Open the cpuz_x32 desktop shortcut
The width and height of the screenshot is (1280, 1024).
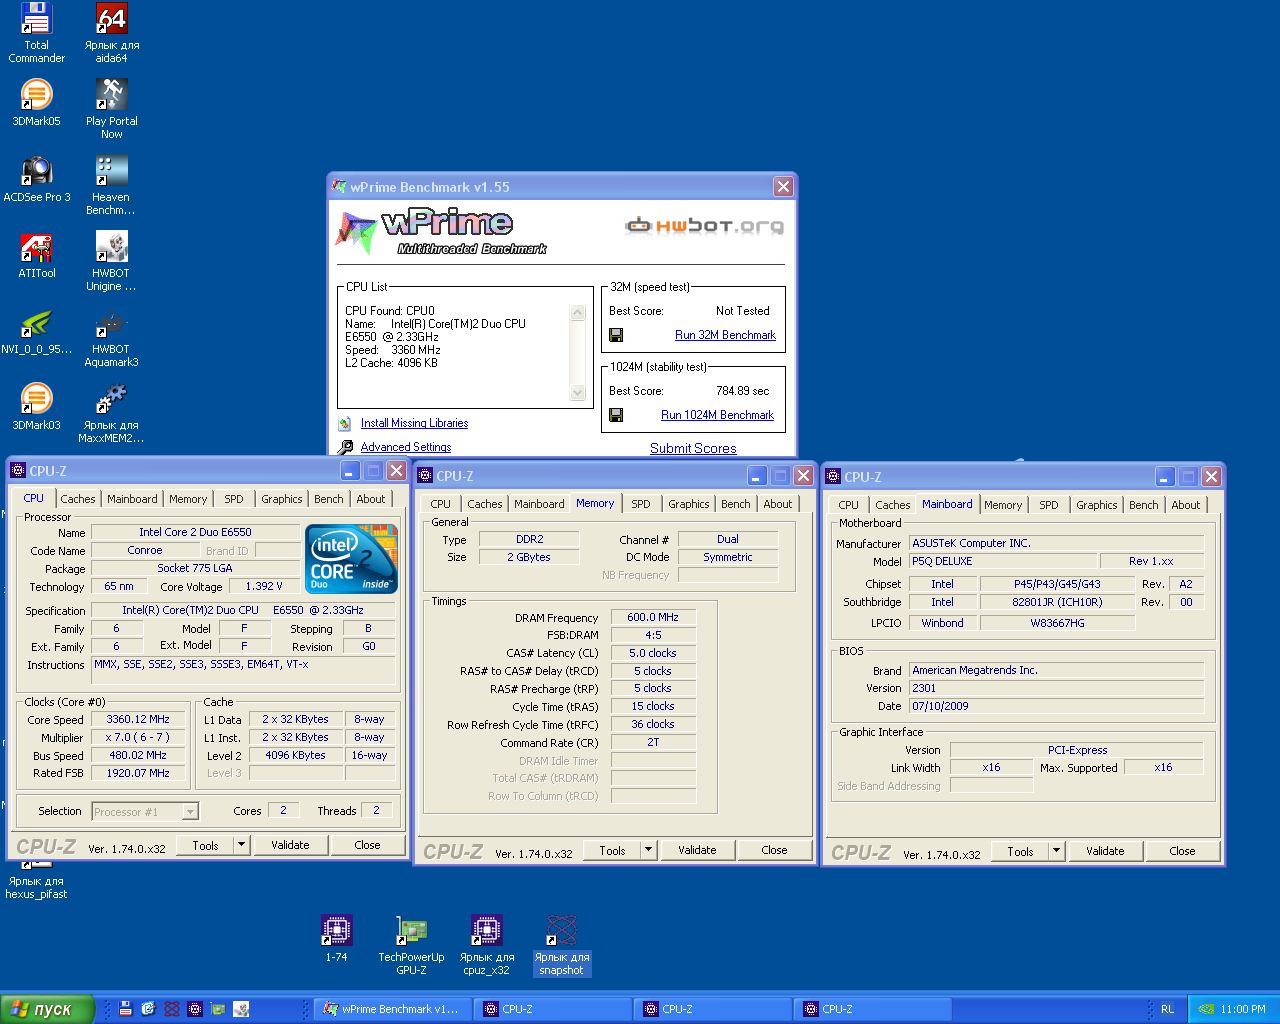point(486,945)
